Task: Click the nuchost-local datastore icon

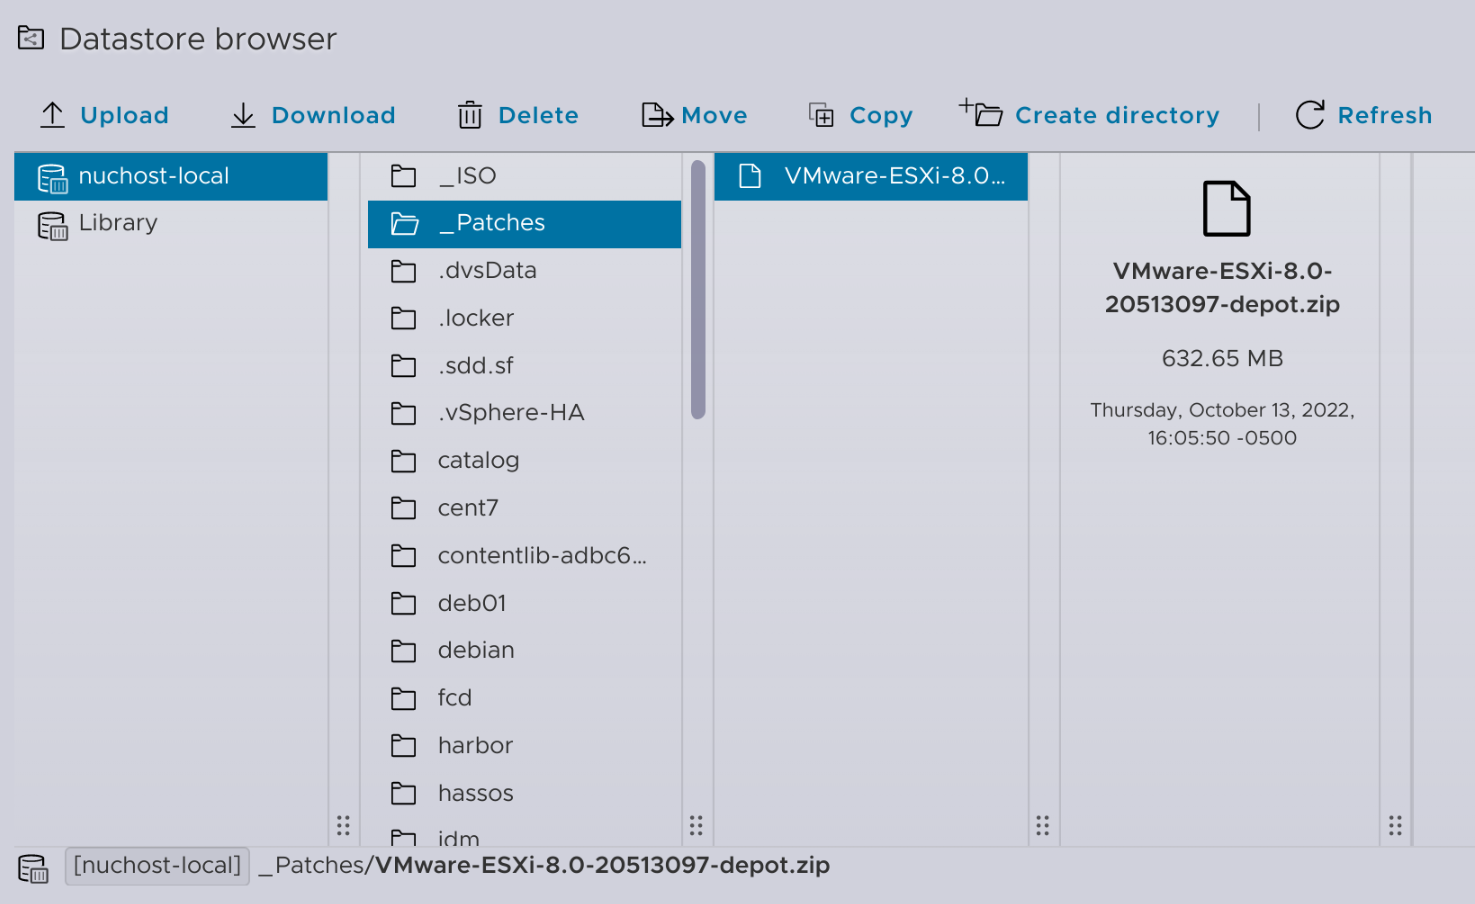Action: point(52,178)
